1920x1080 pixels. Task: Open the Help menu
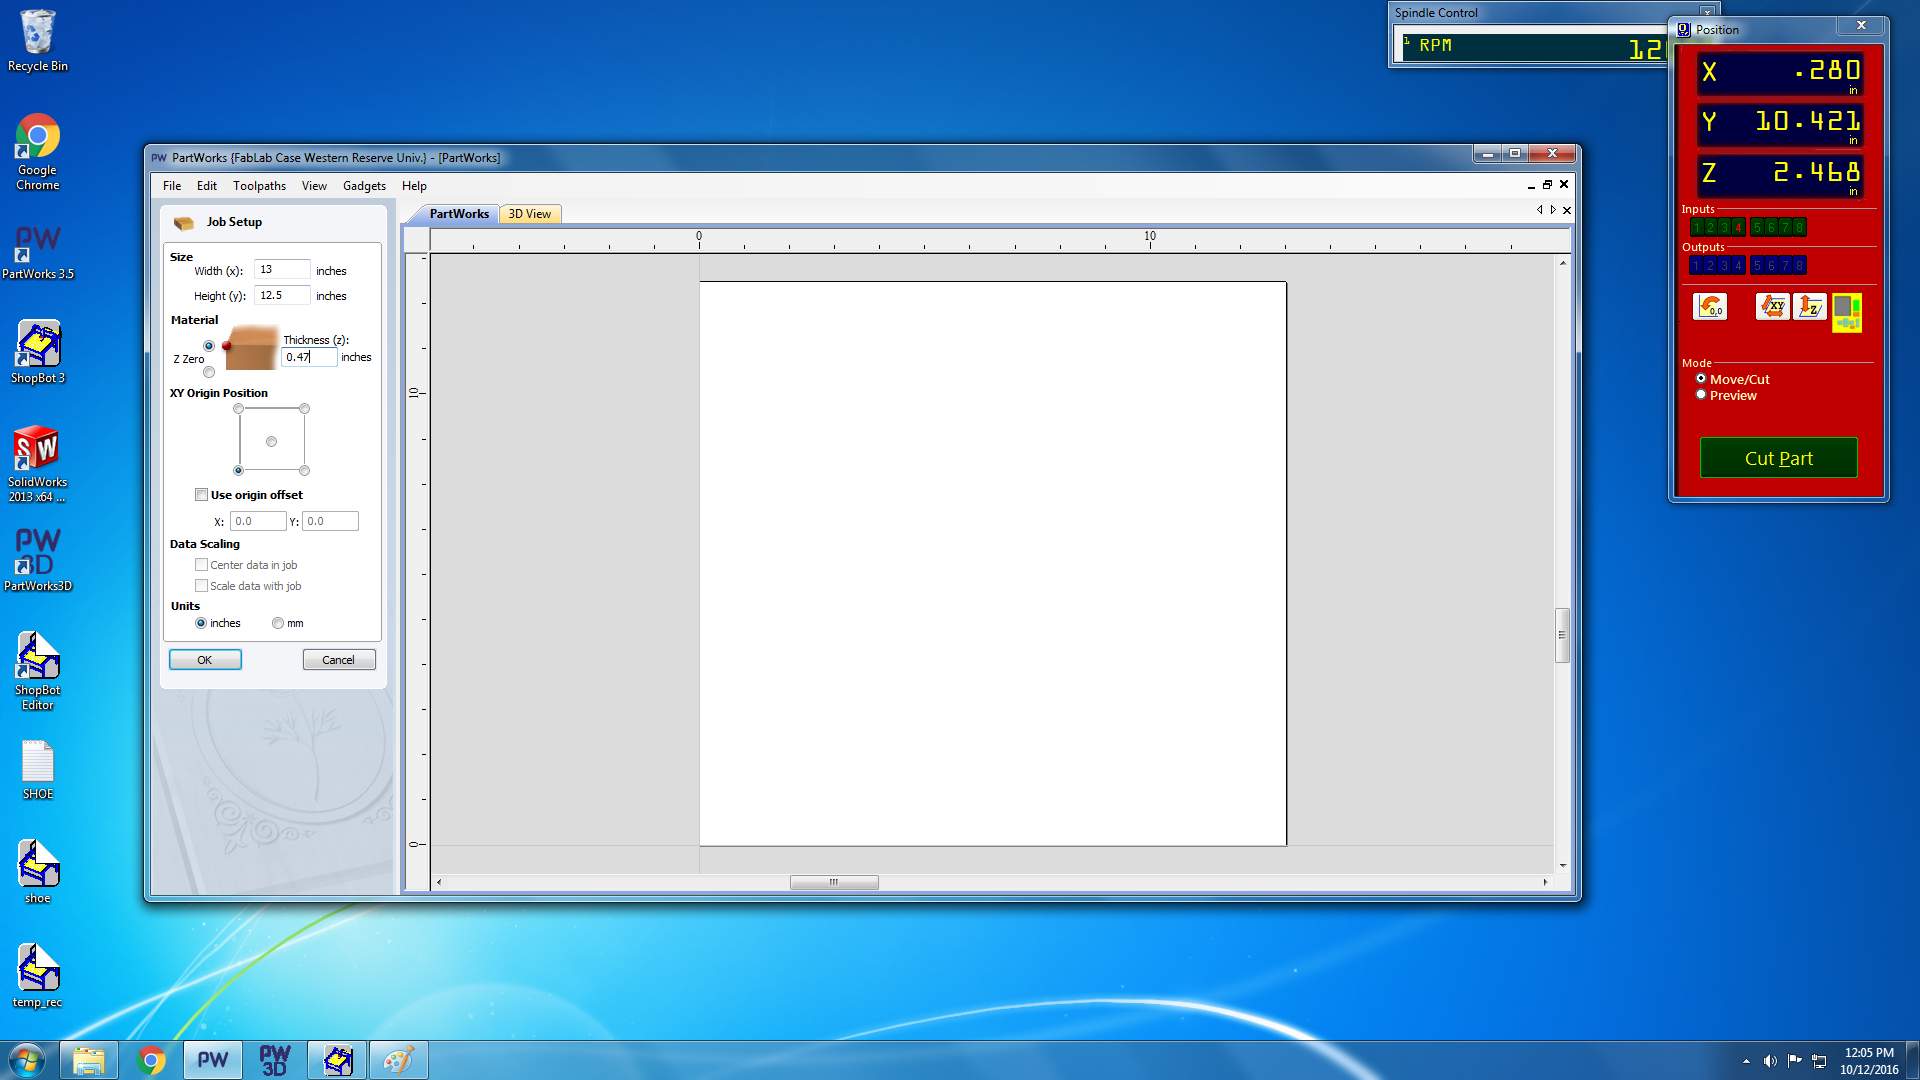pos(414,186)
